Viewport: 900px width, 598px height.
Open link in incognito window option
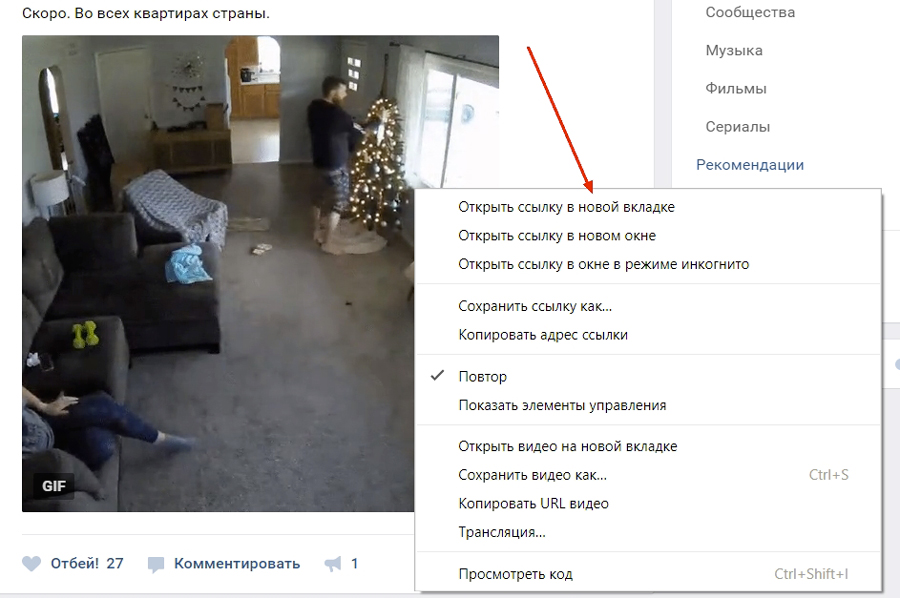click(648, 265)
